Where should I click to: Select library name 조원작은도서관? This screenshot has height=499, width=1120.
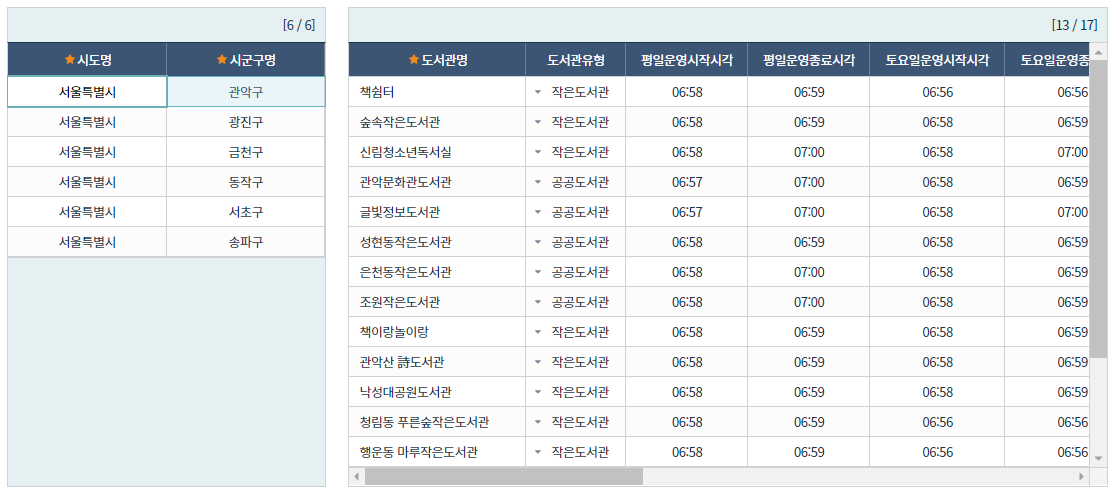[437, 302]
